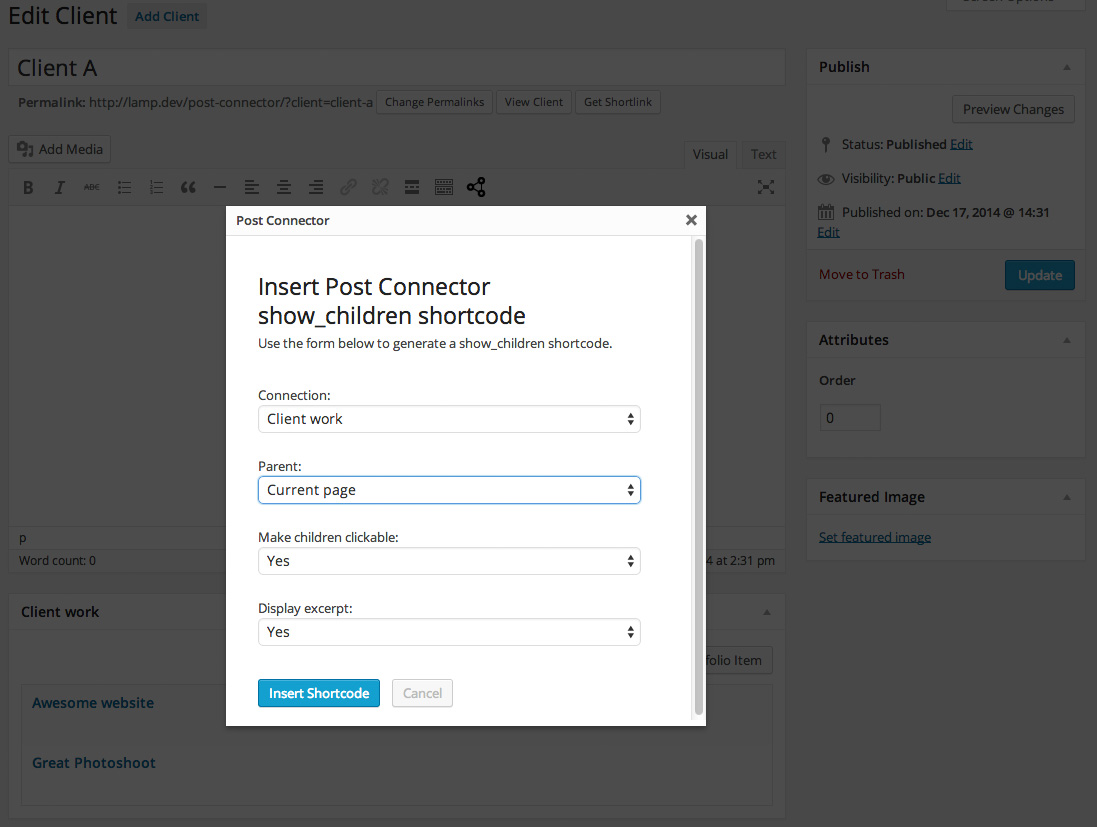Viewport: 1097px width, 827px height.
Task: Click the insert link icon
Action: coord(348,188)
